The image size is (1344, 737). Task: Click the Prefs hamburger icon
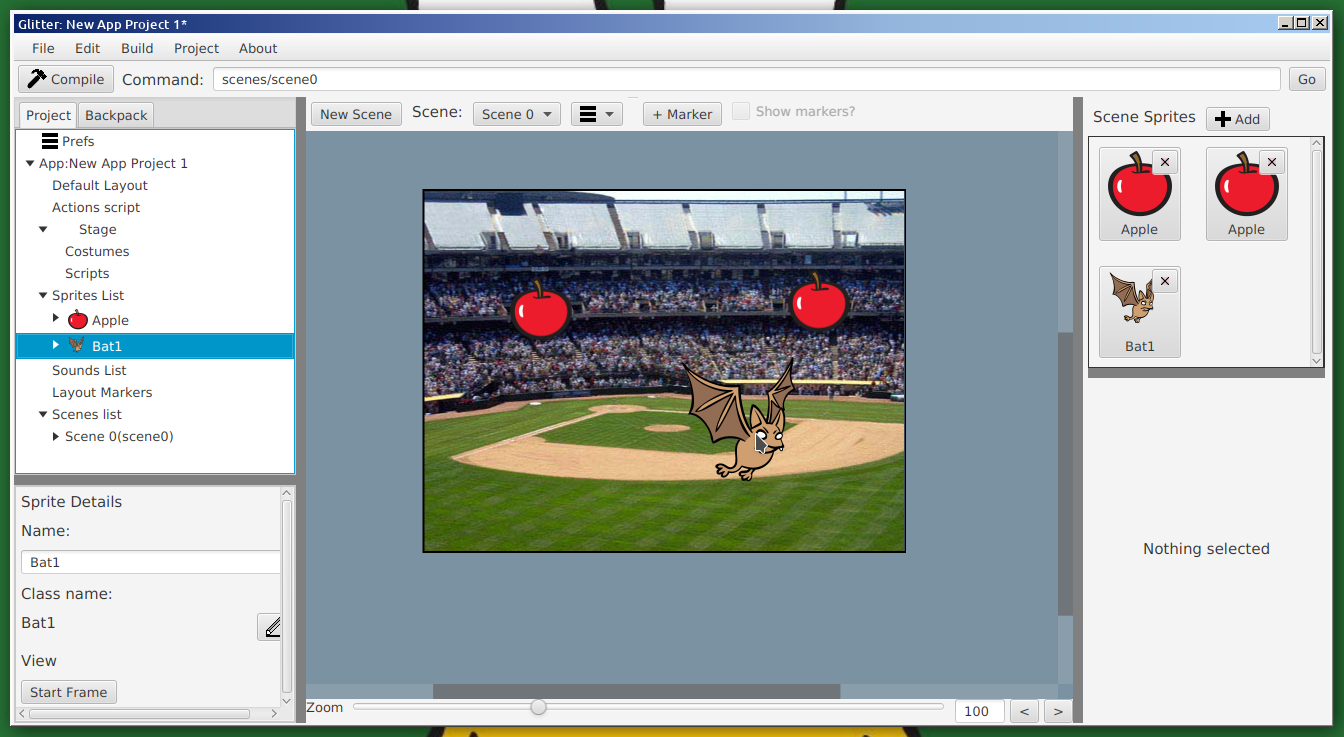tap(49, 141)
